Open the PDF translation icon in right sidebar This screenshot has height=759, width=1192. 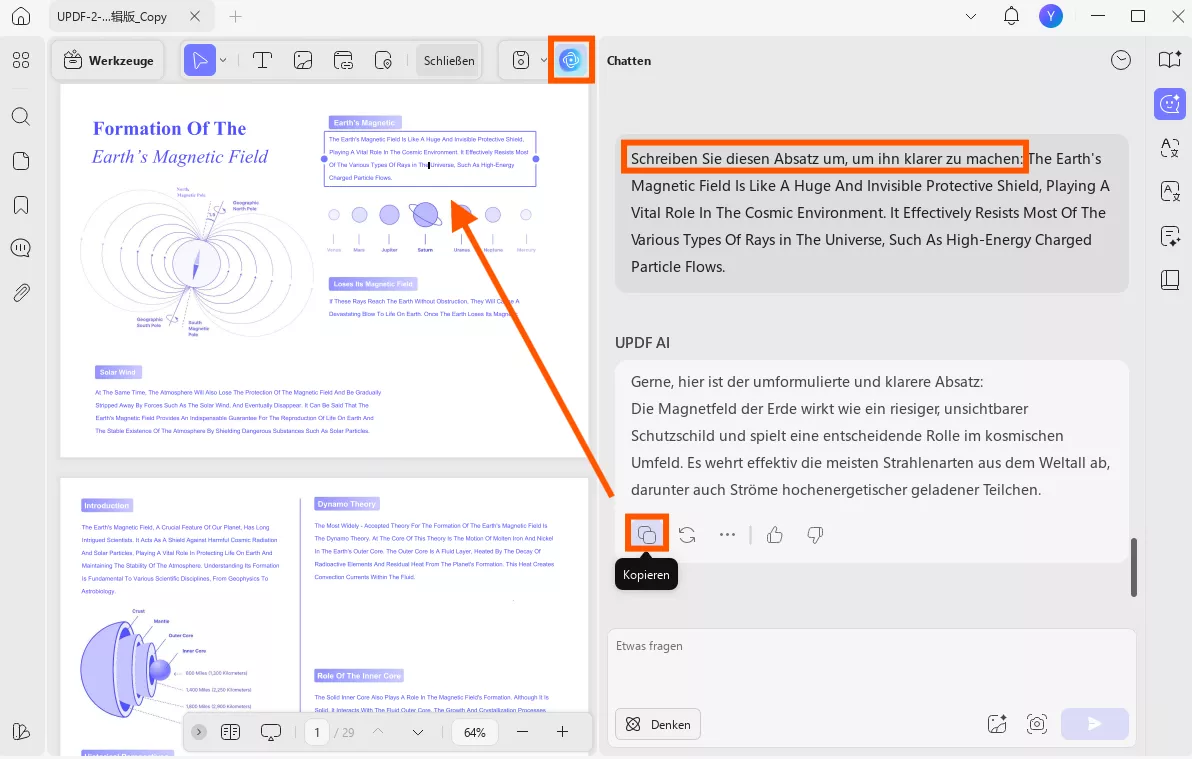(1169, 192)
